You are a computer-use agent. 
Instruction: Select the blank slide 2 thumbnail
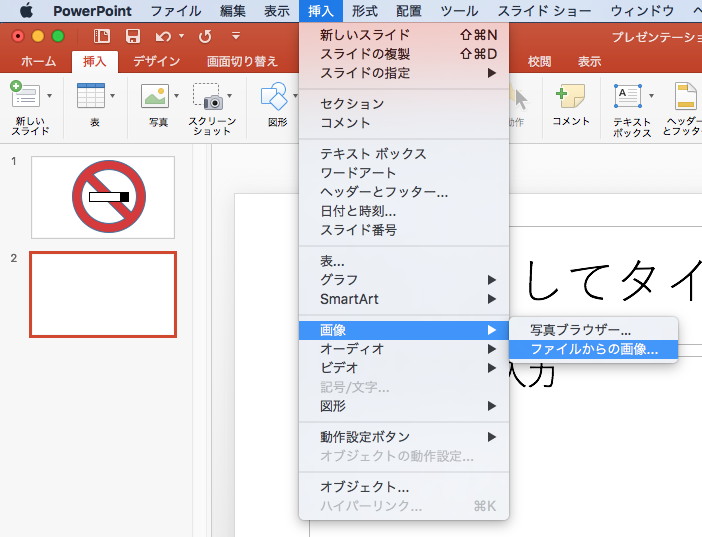click(103, 294)
